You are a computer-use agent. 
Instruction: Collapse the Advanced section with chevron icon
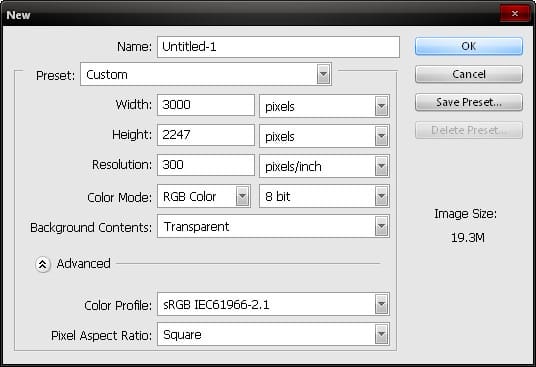(x=43, y=264)
